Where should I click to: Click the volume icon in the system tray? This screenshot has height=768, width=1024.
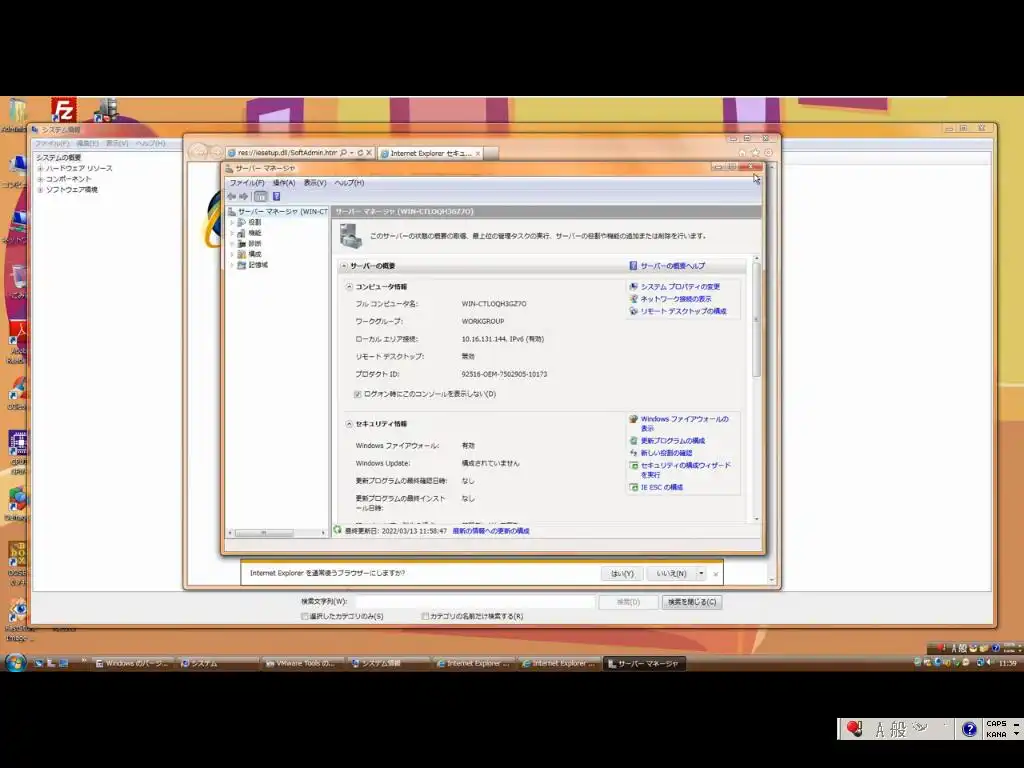pyautogui.click(x=990, y=662)
